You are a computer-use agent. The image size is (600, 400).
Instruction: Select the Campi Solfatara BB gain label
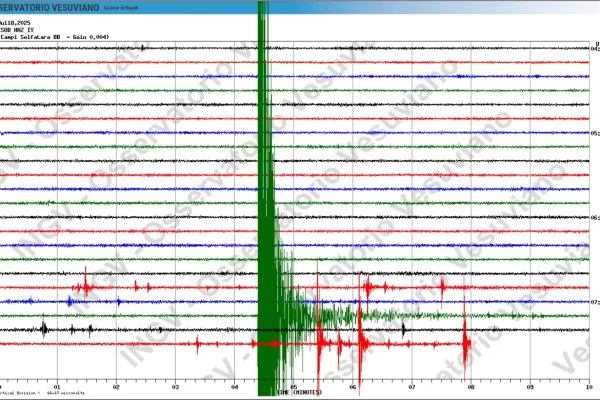coord(55,37)
